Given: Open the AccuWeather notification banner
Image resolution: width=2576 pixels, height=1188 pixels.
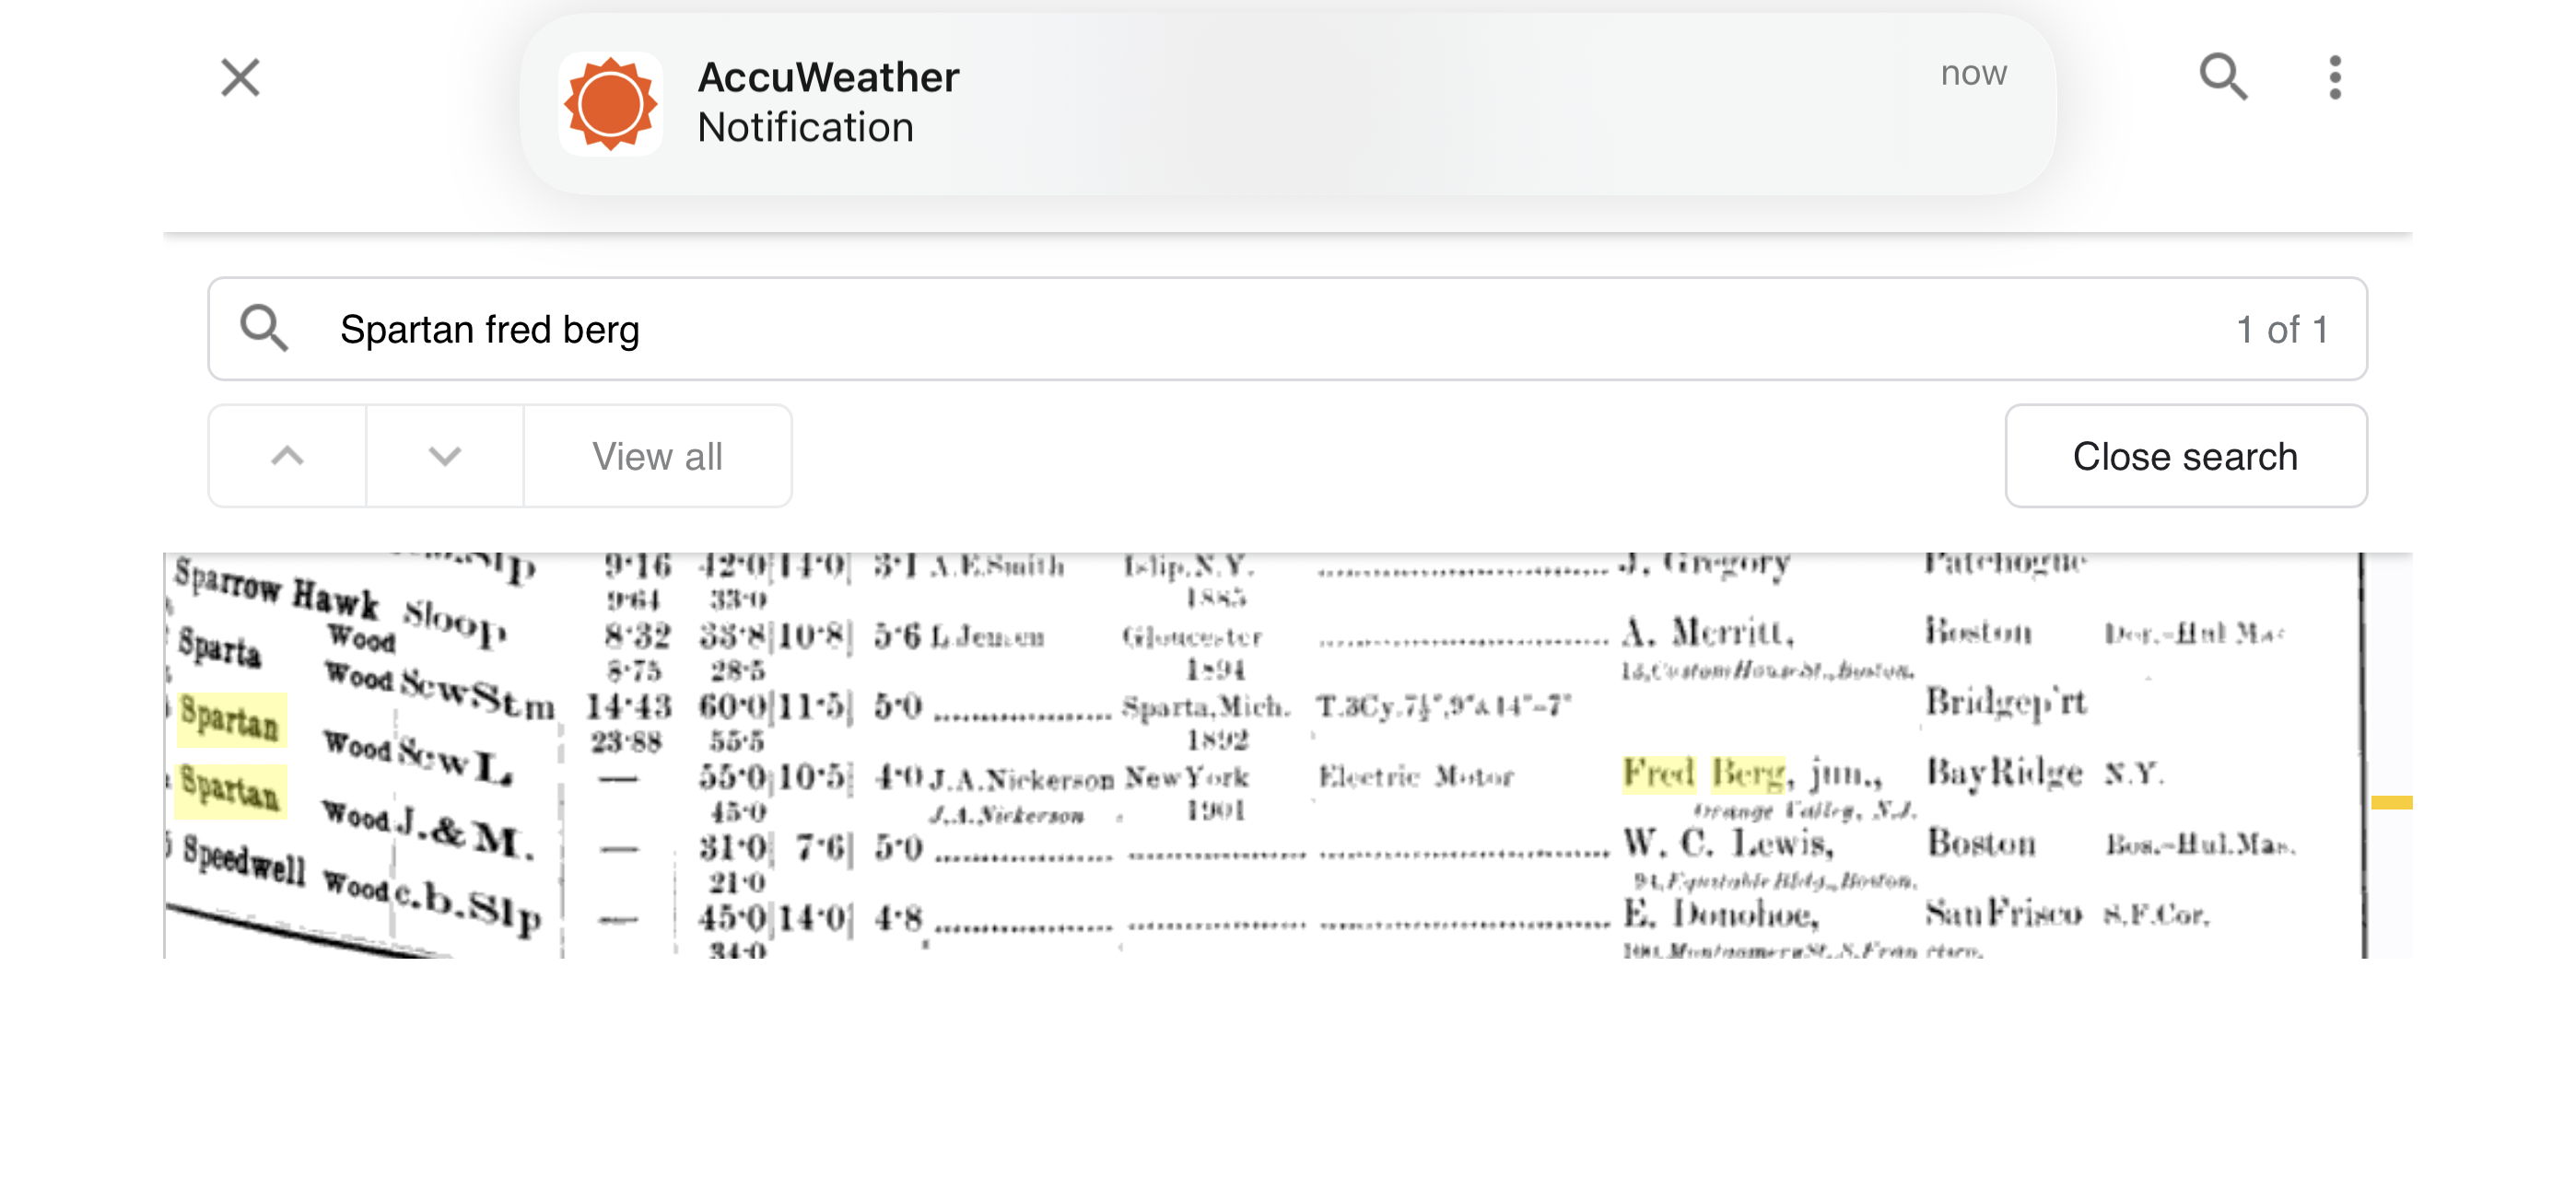Looking at the screenshot, I should point(1288,104).
